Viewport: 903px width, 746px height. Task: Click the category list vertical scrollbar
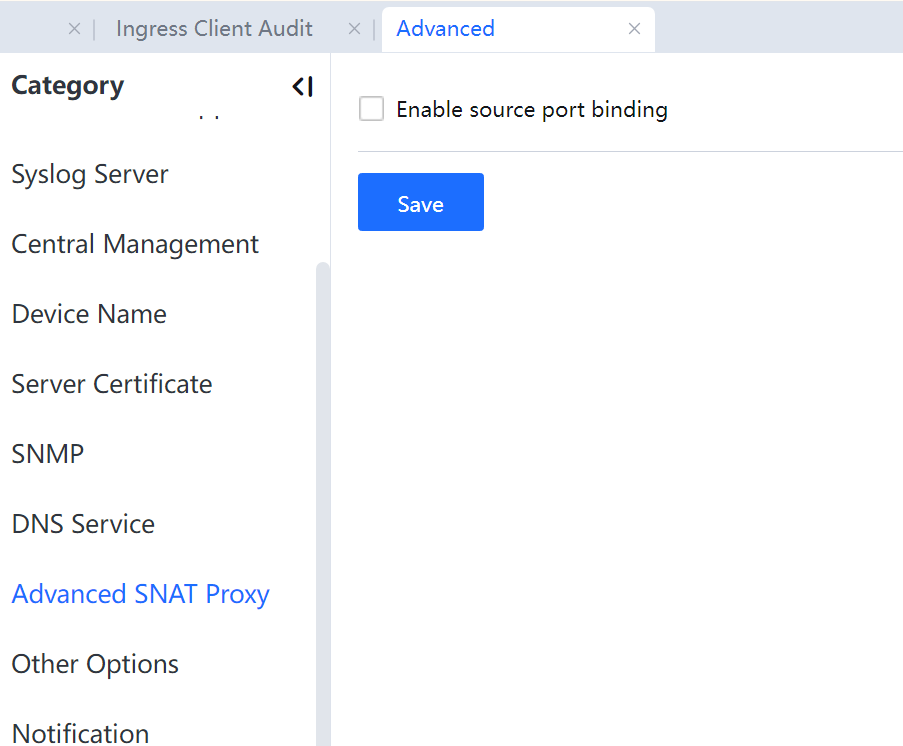click(322, 500)
